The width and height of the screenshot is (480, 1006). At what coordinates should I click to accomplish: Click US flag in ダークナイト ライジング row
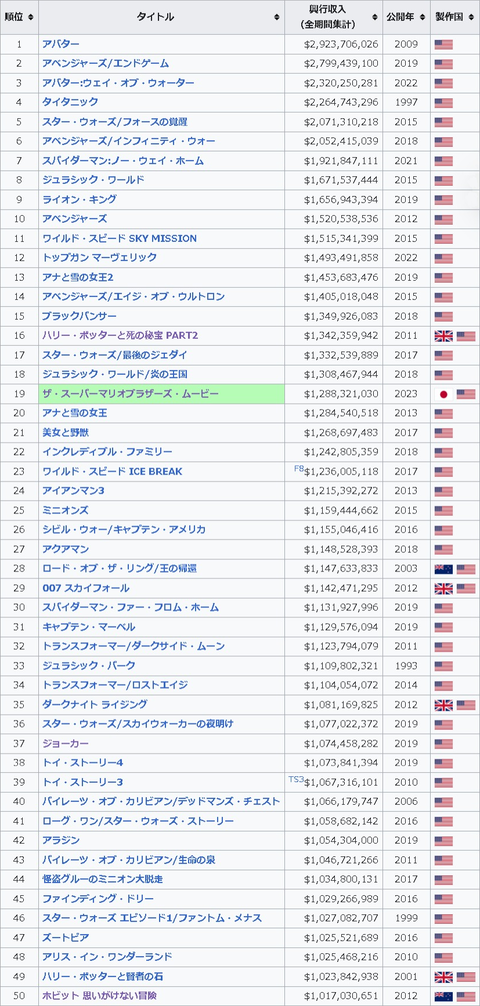click(x=466, y=704)
